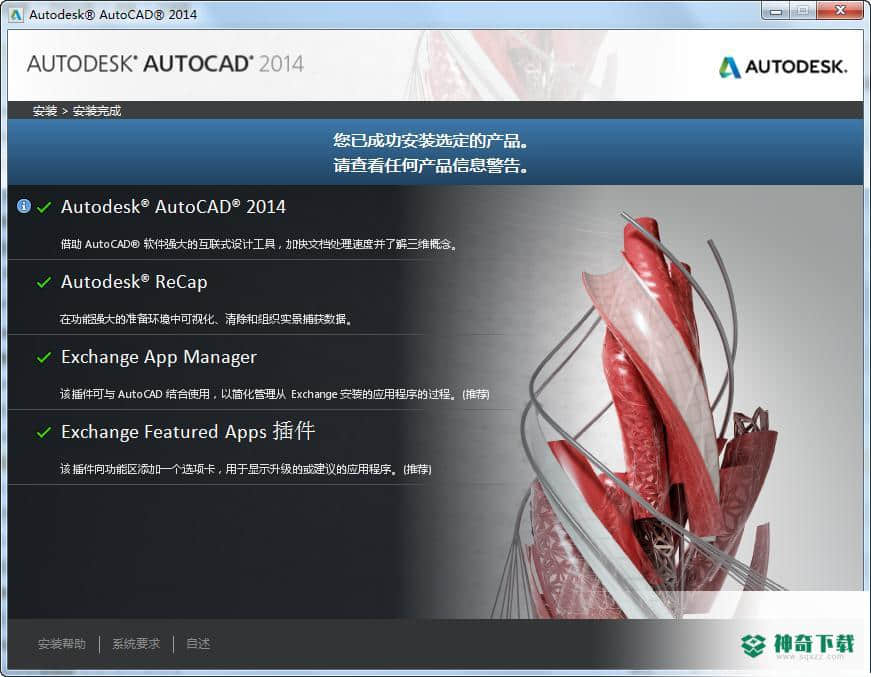Click the 请查看任何产品信息警告 message
This screenshot has height=677, width=871.
[x=431, y=166]
